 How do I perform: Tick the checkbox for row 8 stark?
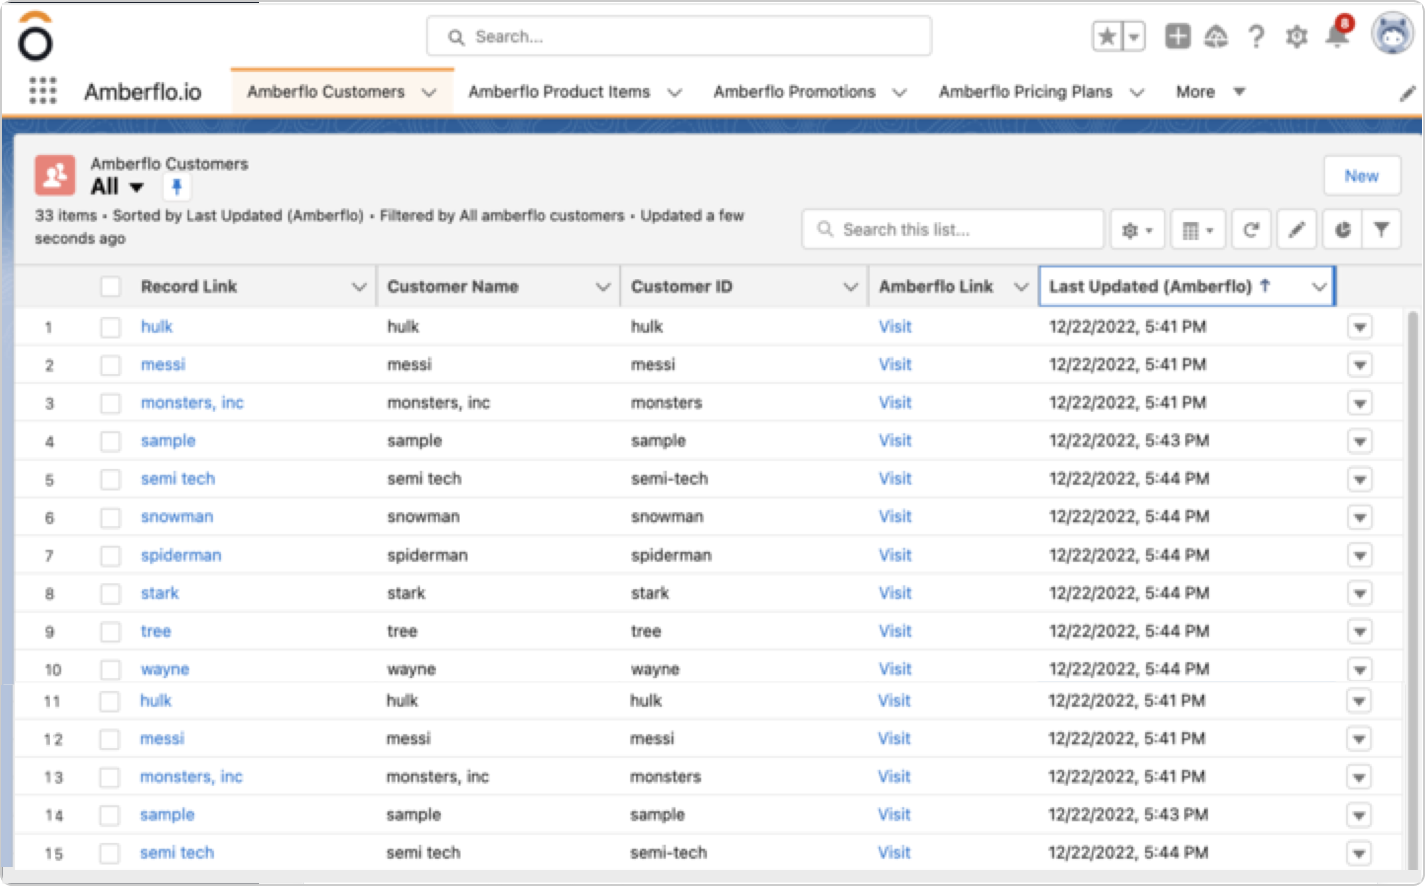110,594
